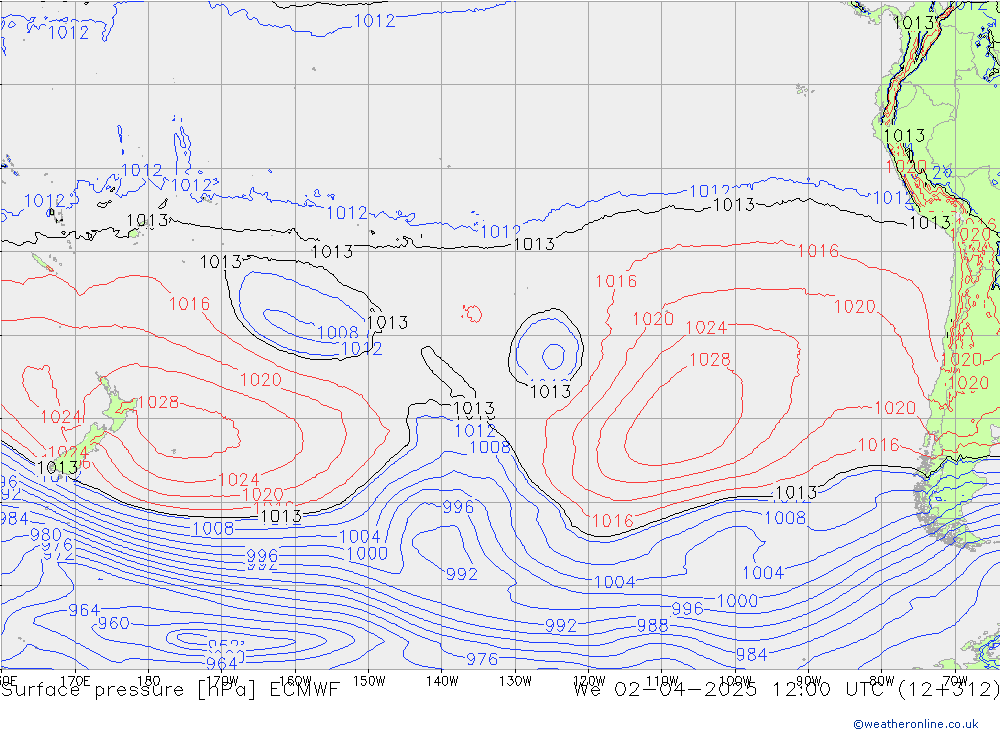Click the blue 992 label below the 996 label
1000x733 pixels.
(x=462, y=574)
